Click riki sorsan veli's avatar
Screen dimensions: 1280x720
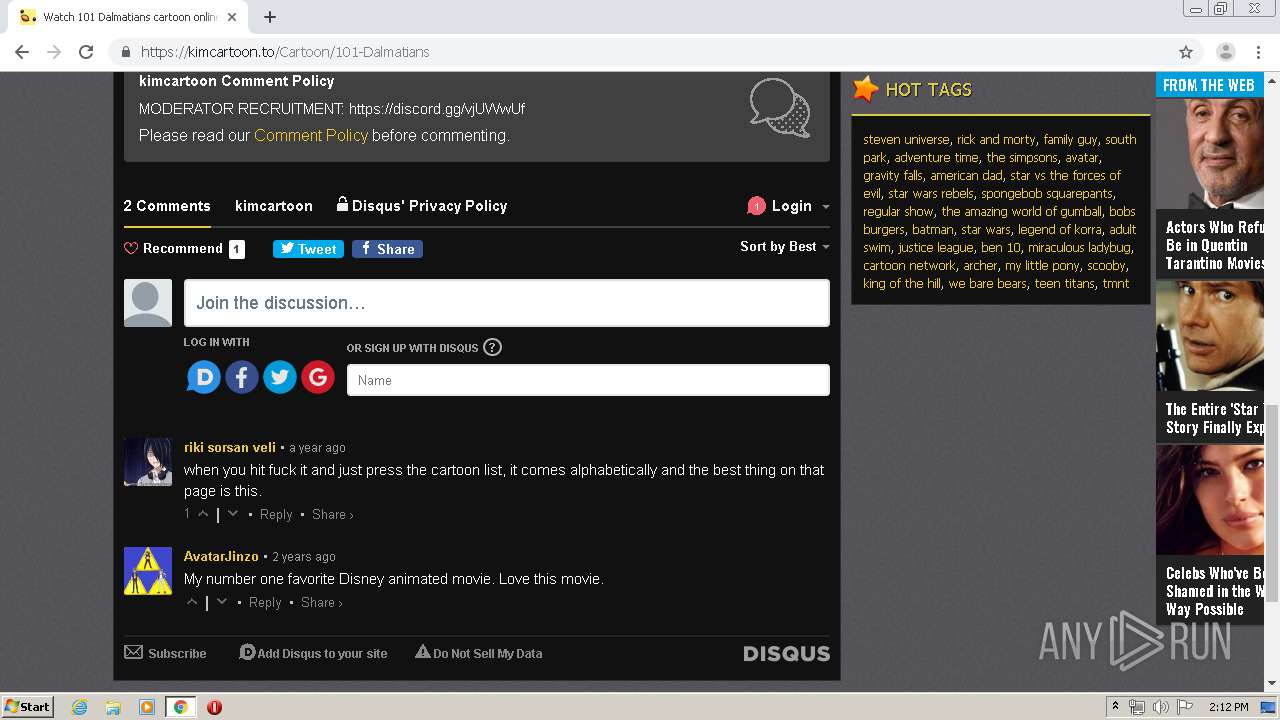pos(148,462)
